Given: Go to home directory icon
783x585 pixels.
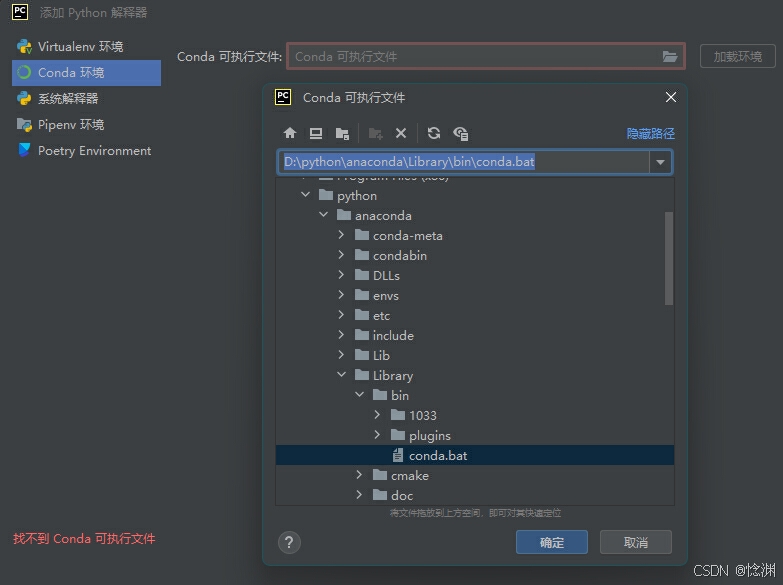Looking at the screenshot, I should [290, 133].
